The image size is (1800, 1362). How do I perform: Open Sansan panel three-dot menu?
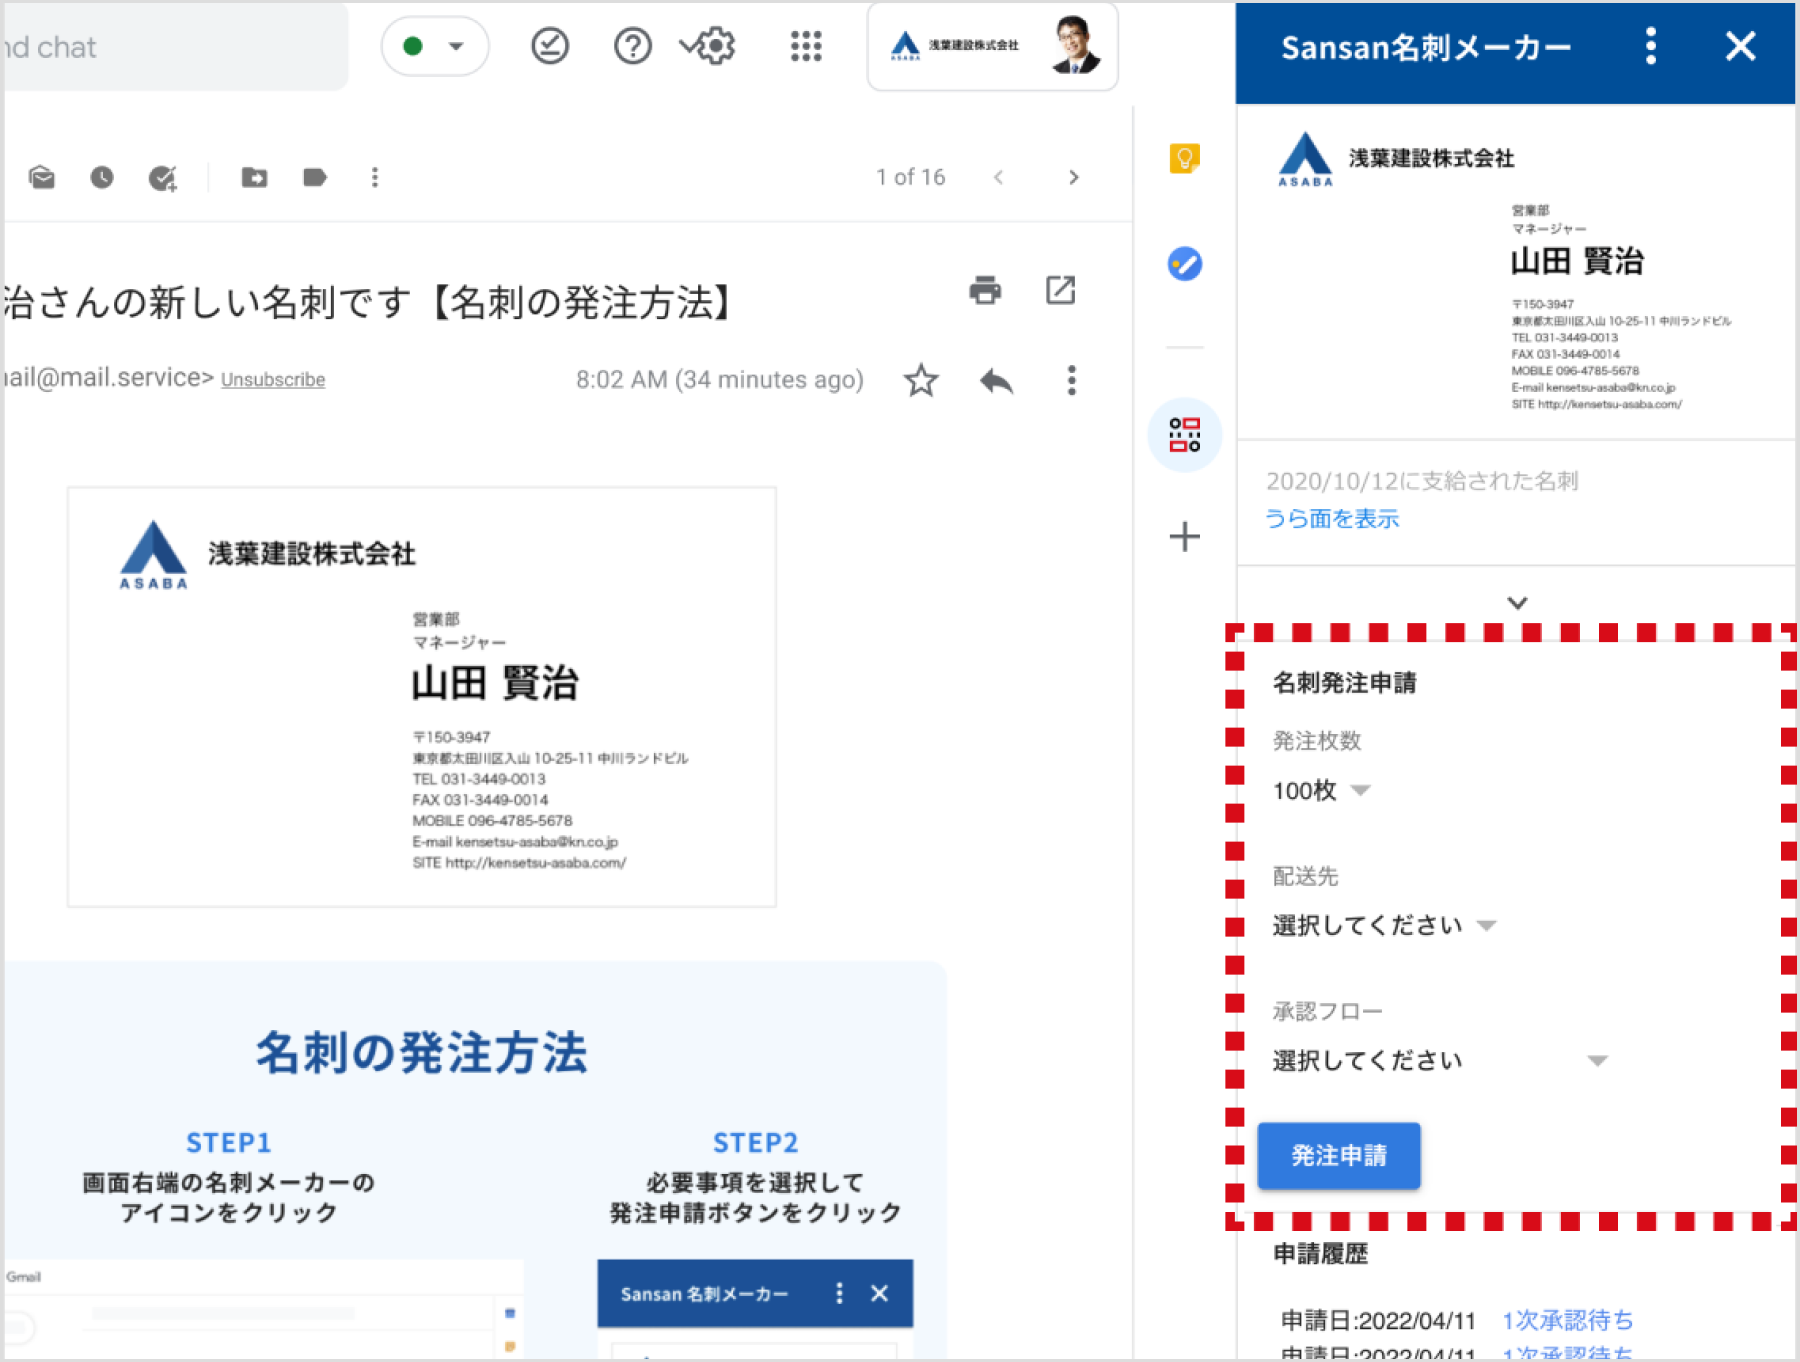tap(1651, 46)
